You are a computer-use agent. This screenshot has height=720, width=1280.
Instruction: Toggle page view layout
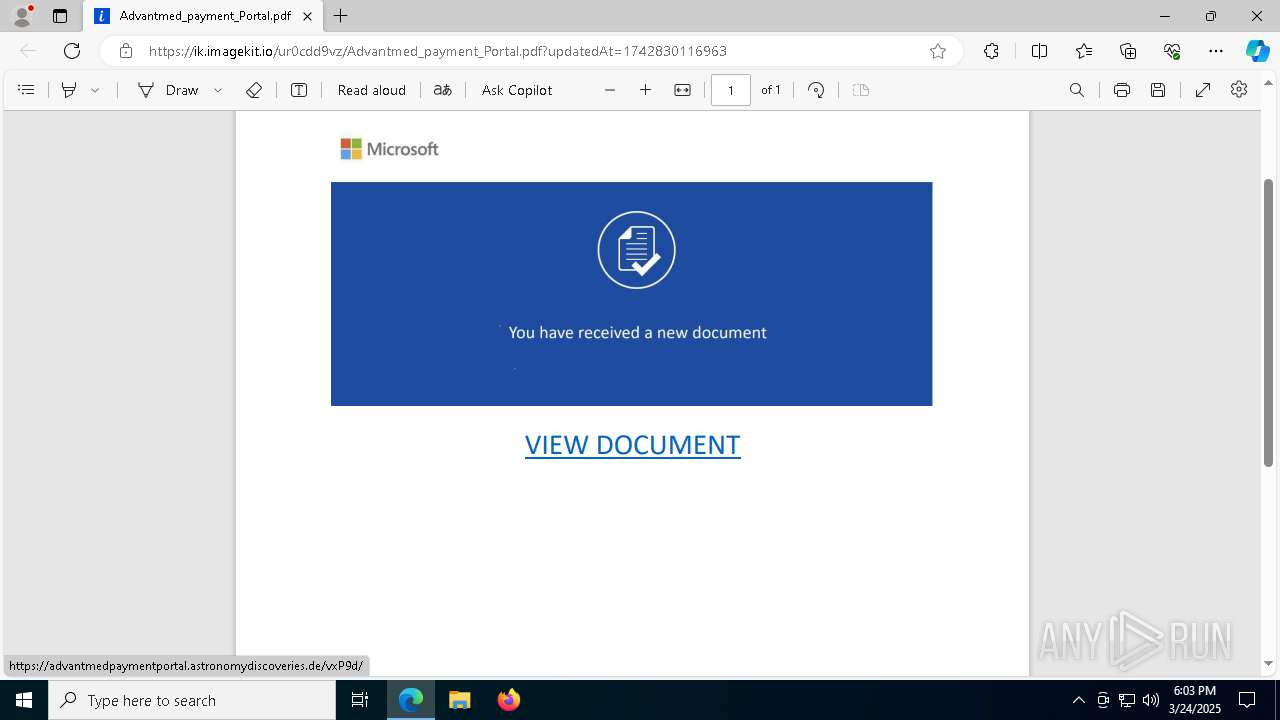tap(861, 90)
